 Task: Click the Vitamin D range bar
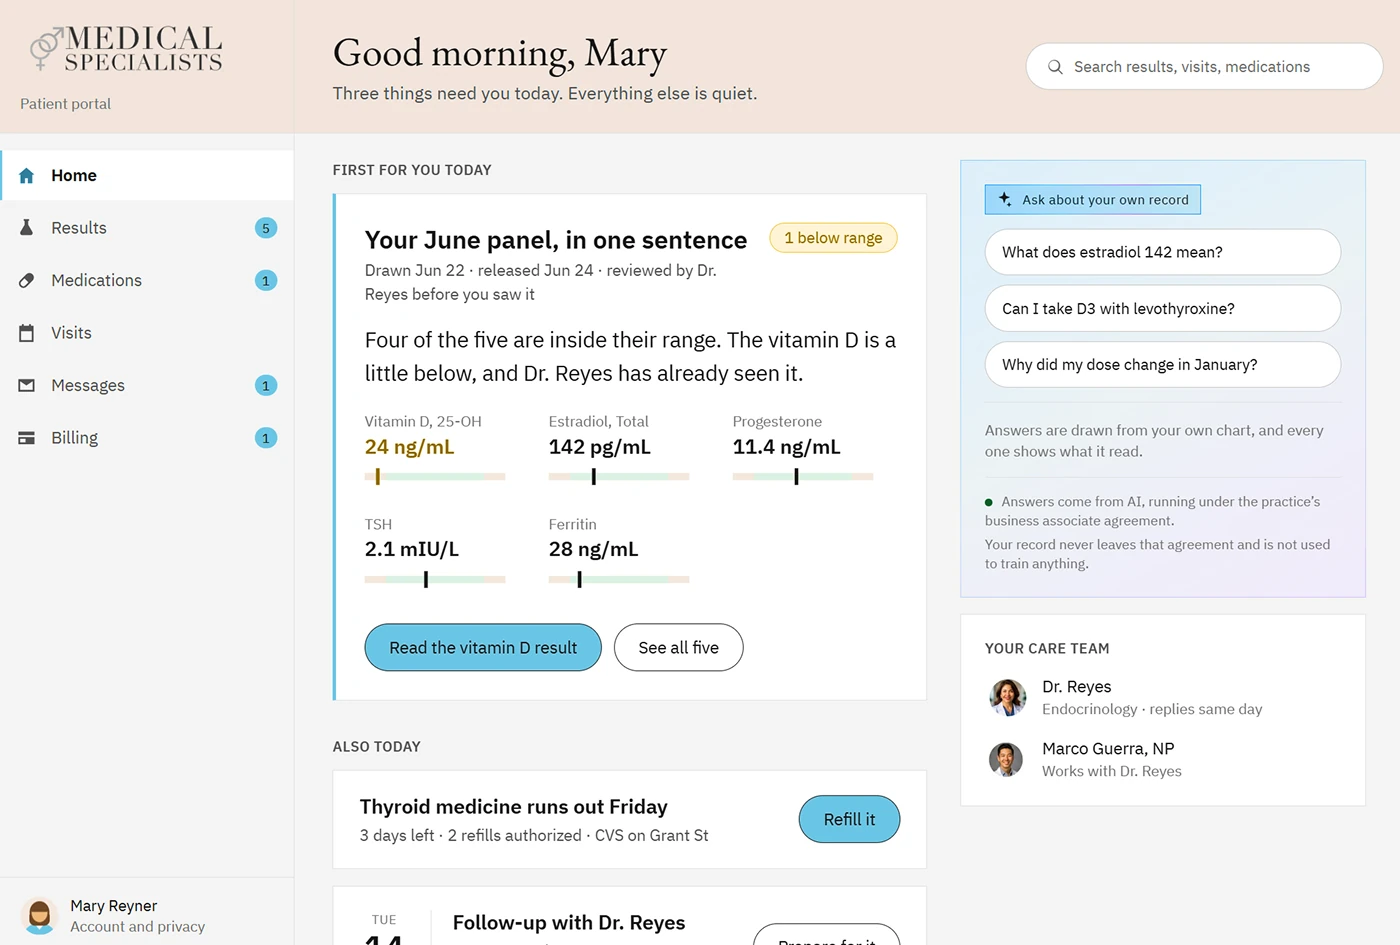[x=435, y=477]
